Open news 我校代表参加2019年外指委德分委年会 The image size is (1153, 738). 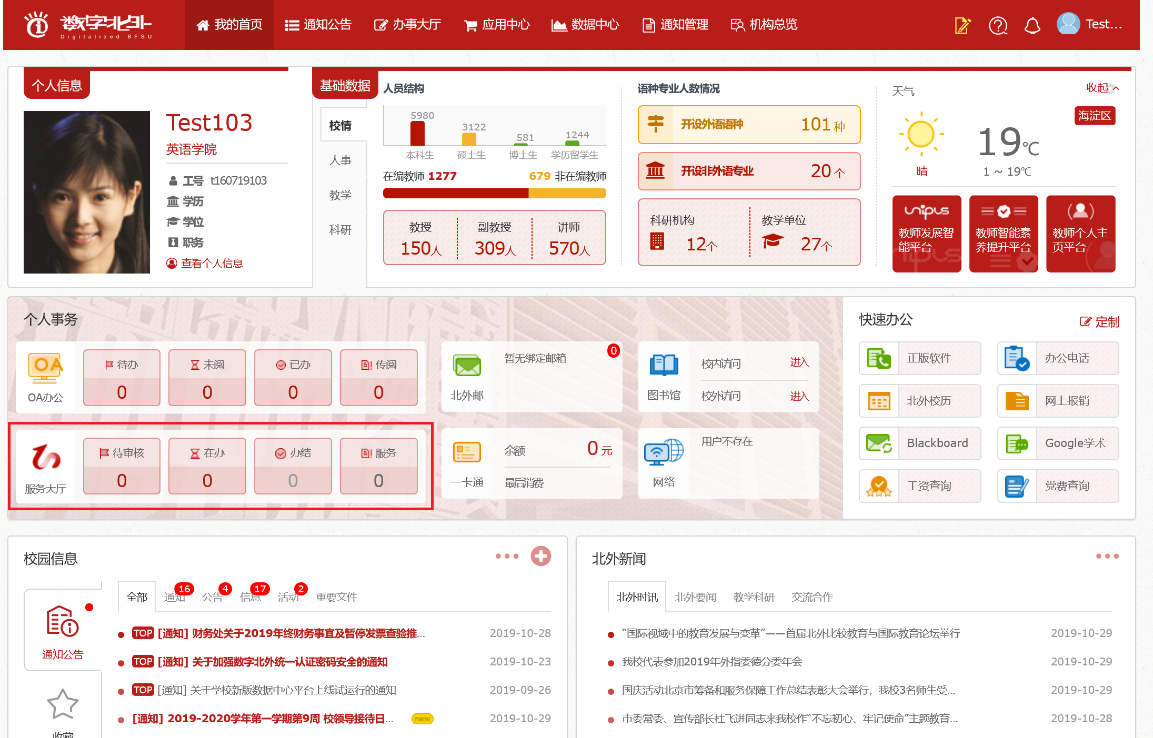pyautogui.click(x=712, y=662)
